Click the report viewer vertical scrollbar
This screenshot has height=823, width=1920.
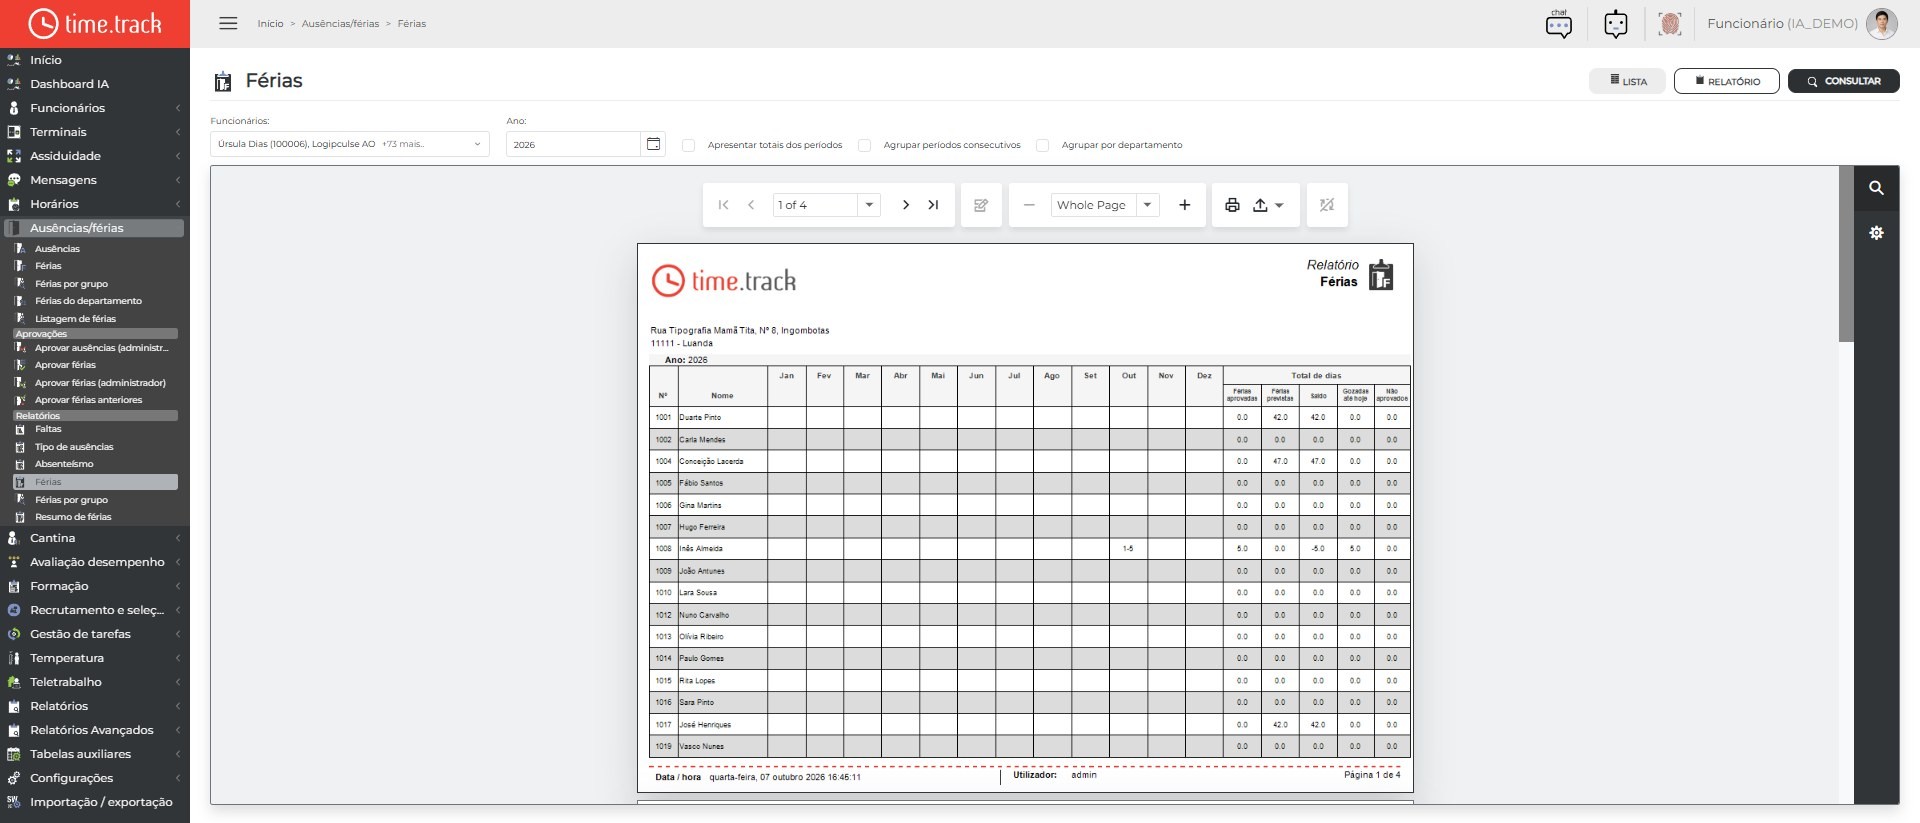[1846, 254]
